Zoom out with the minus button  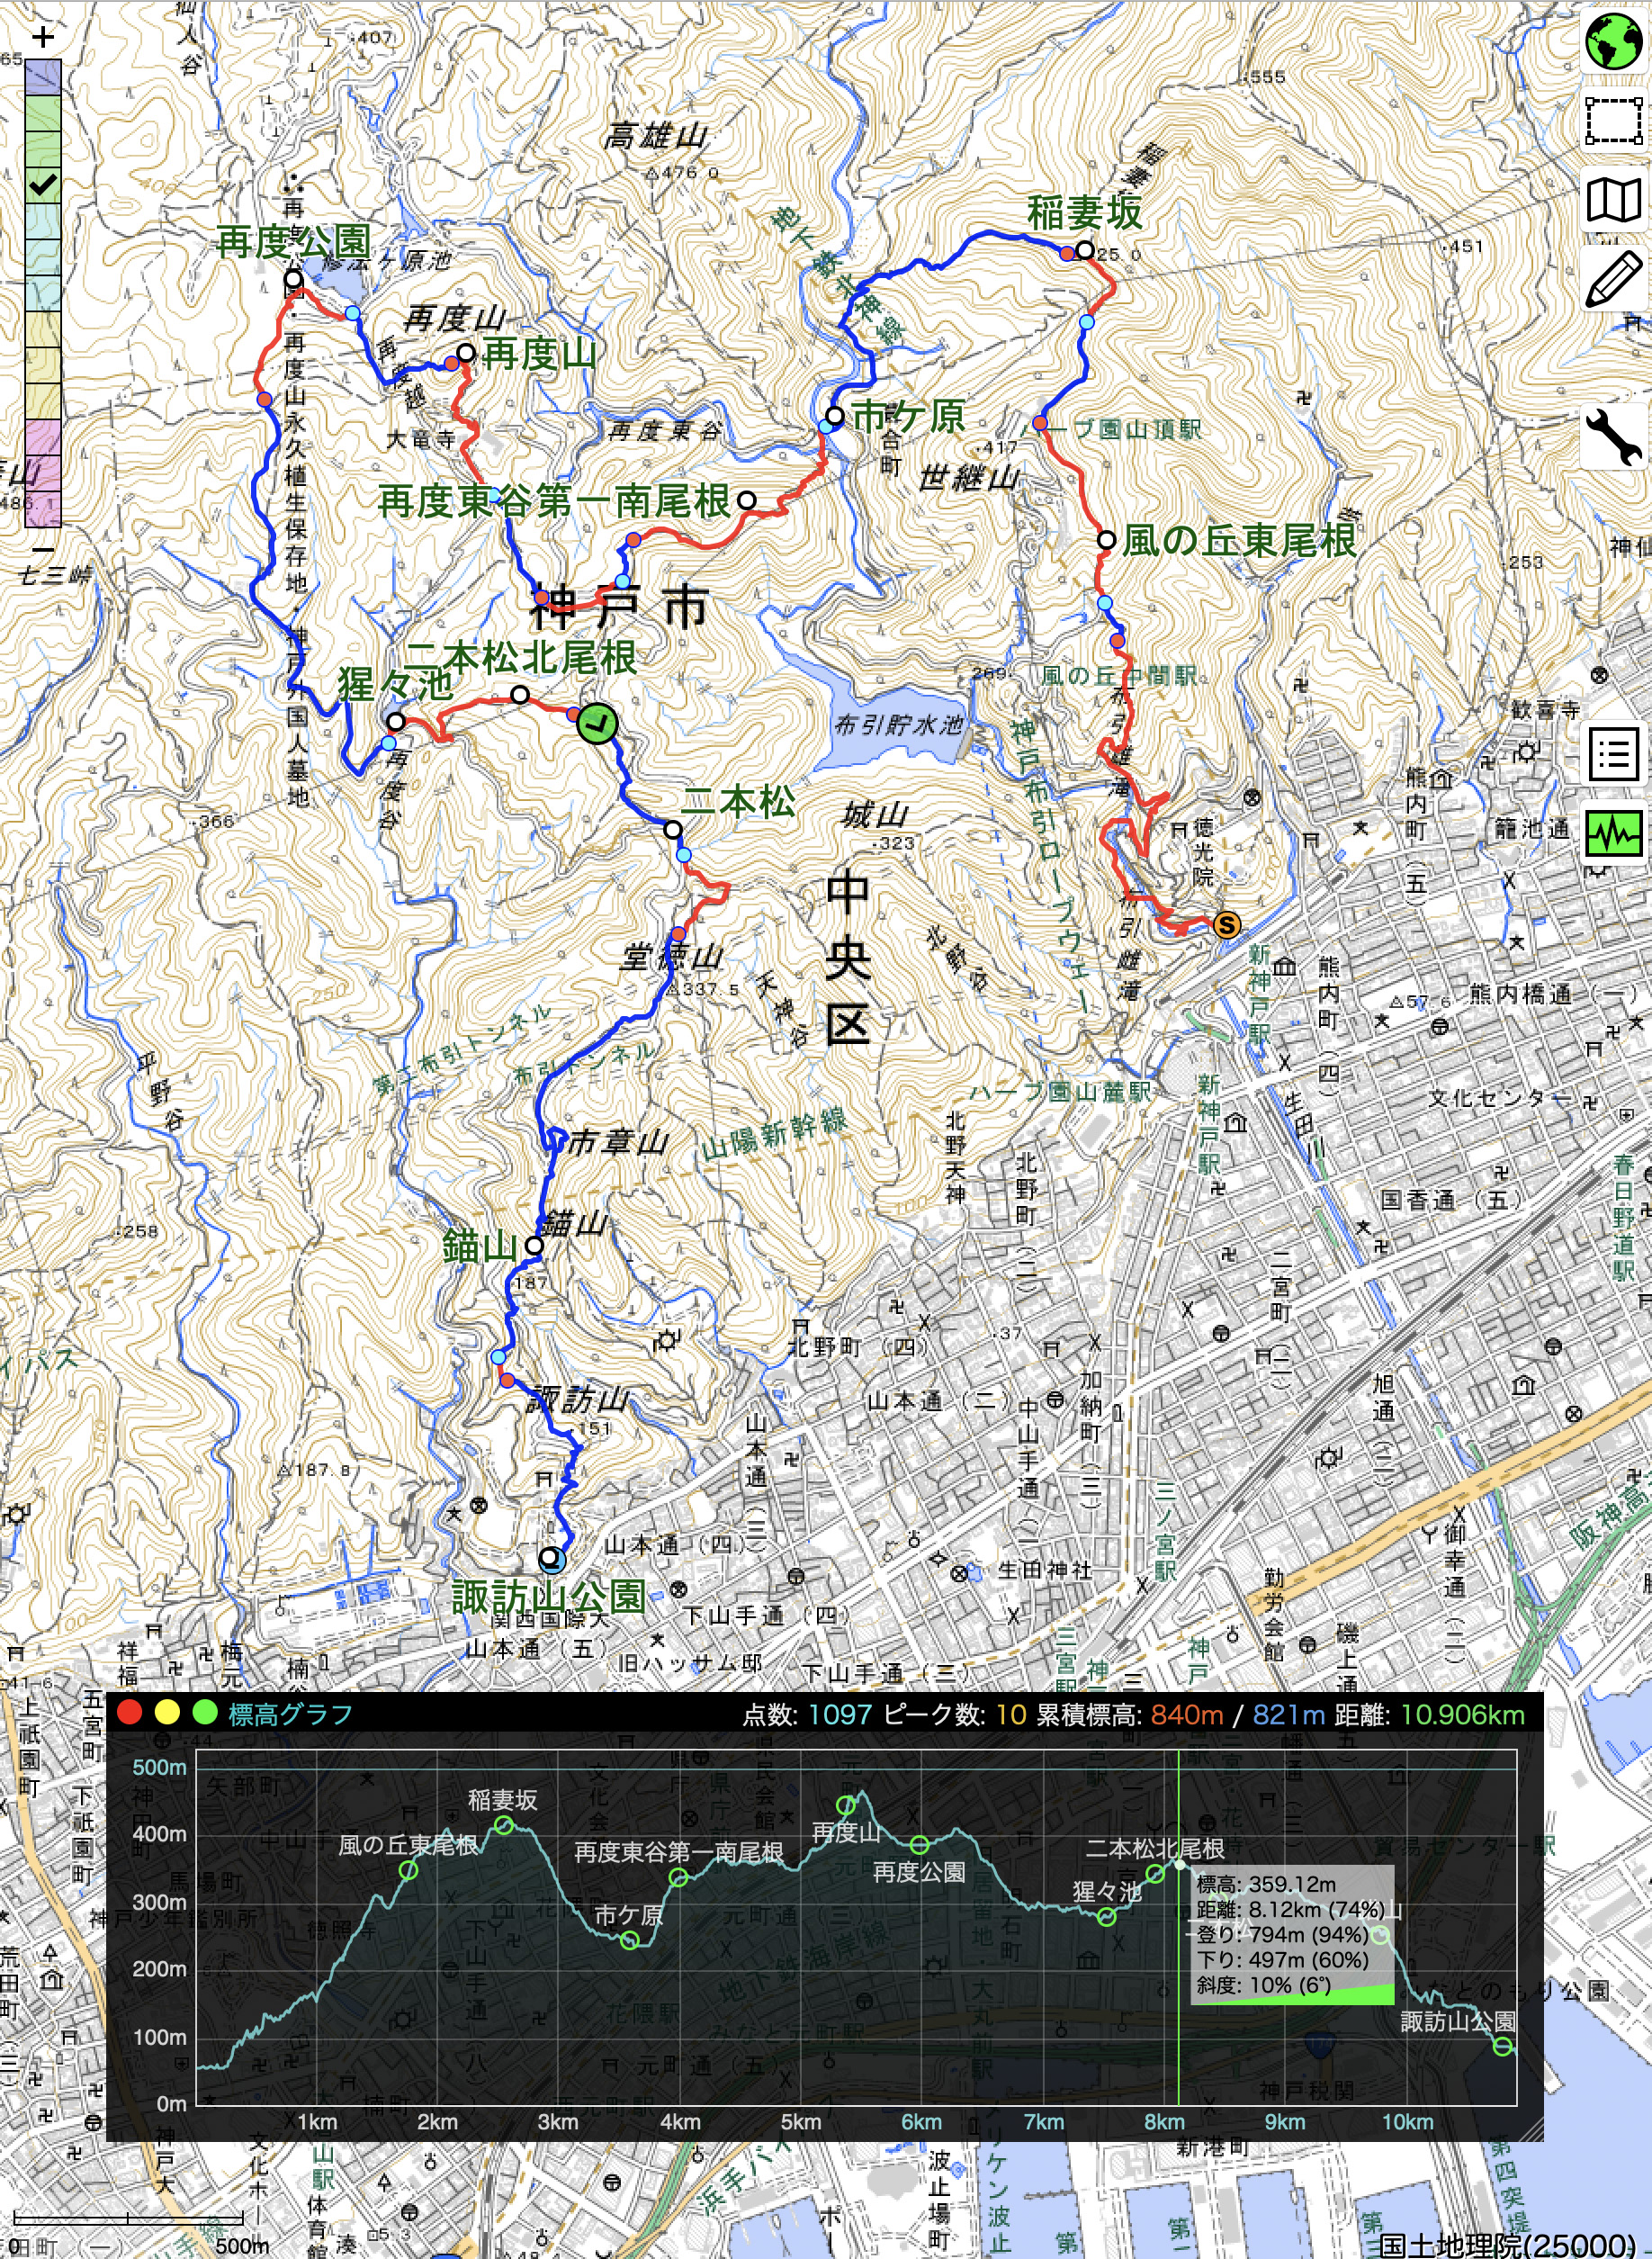click(43, 549)
